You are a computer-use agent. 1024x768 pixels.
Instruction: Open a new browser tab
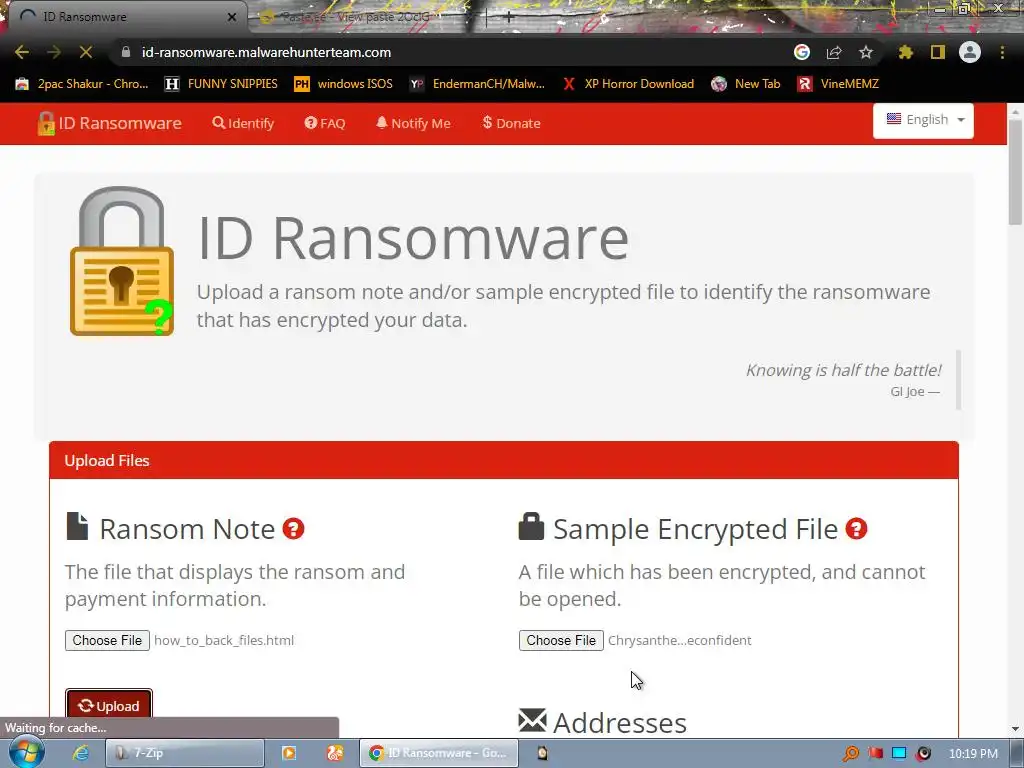509,17
